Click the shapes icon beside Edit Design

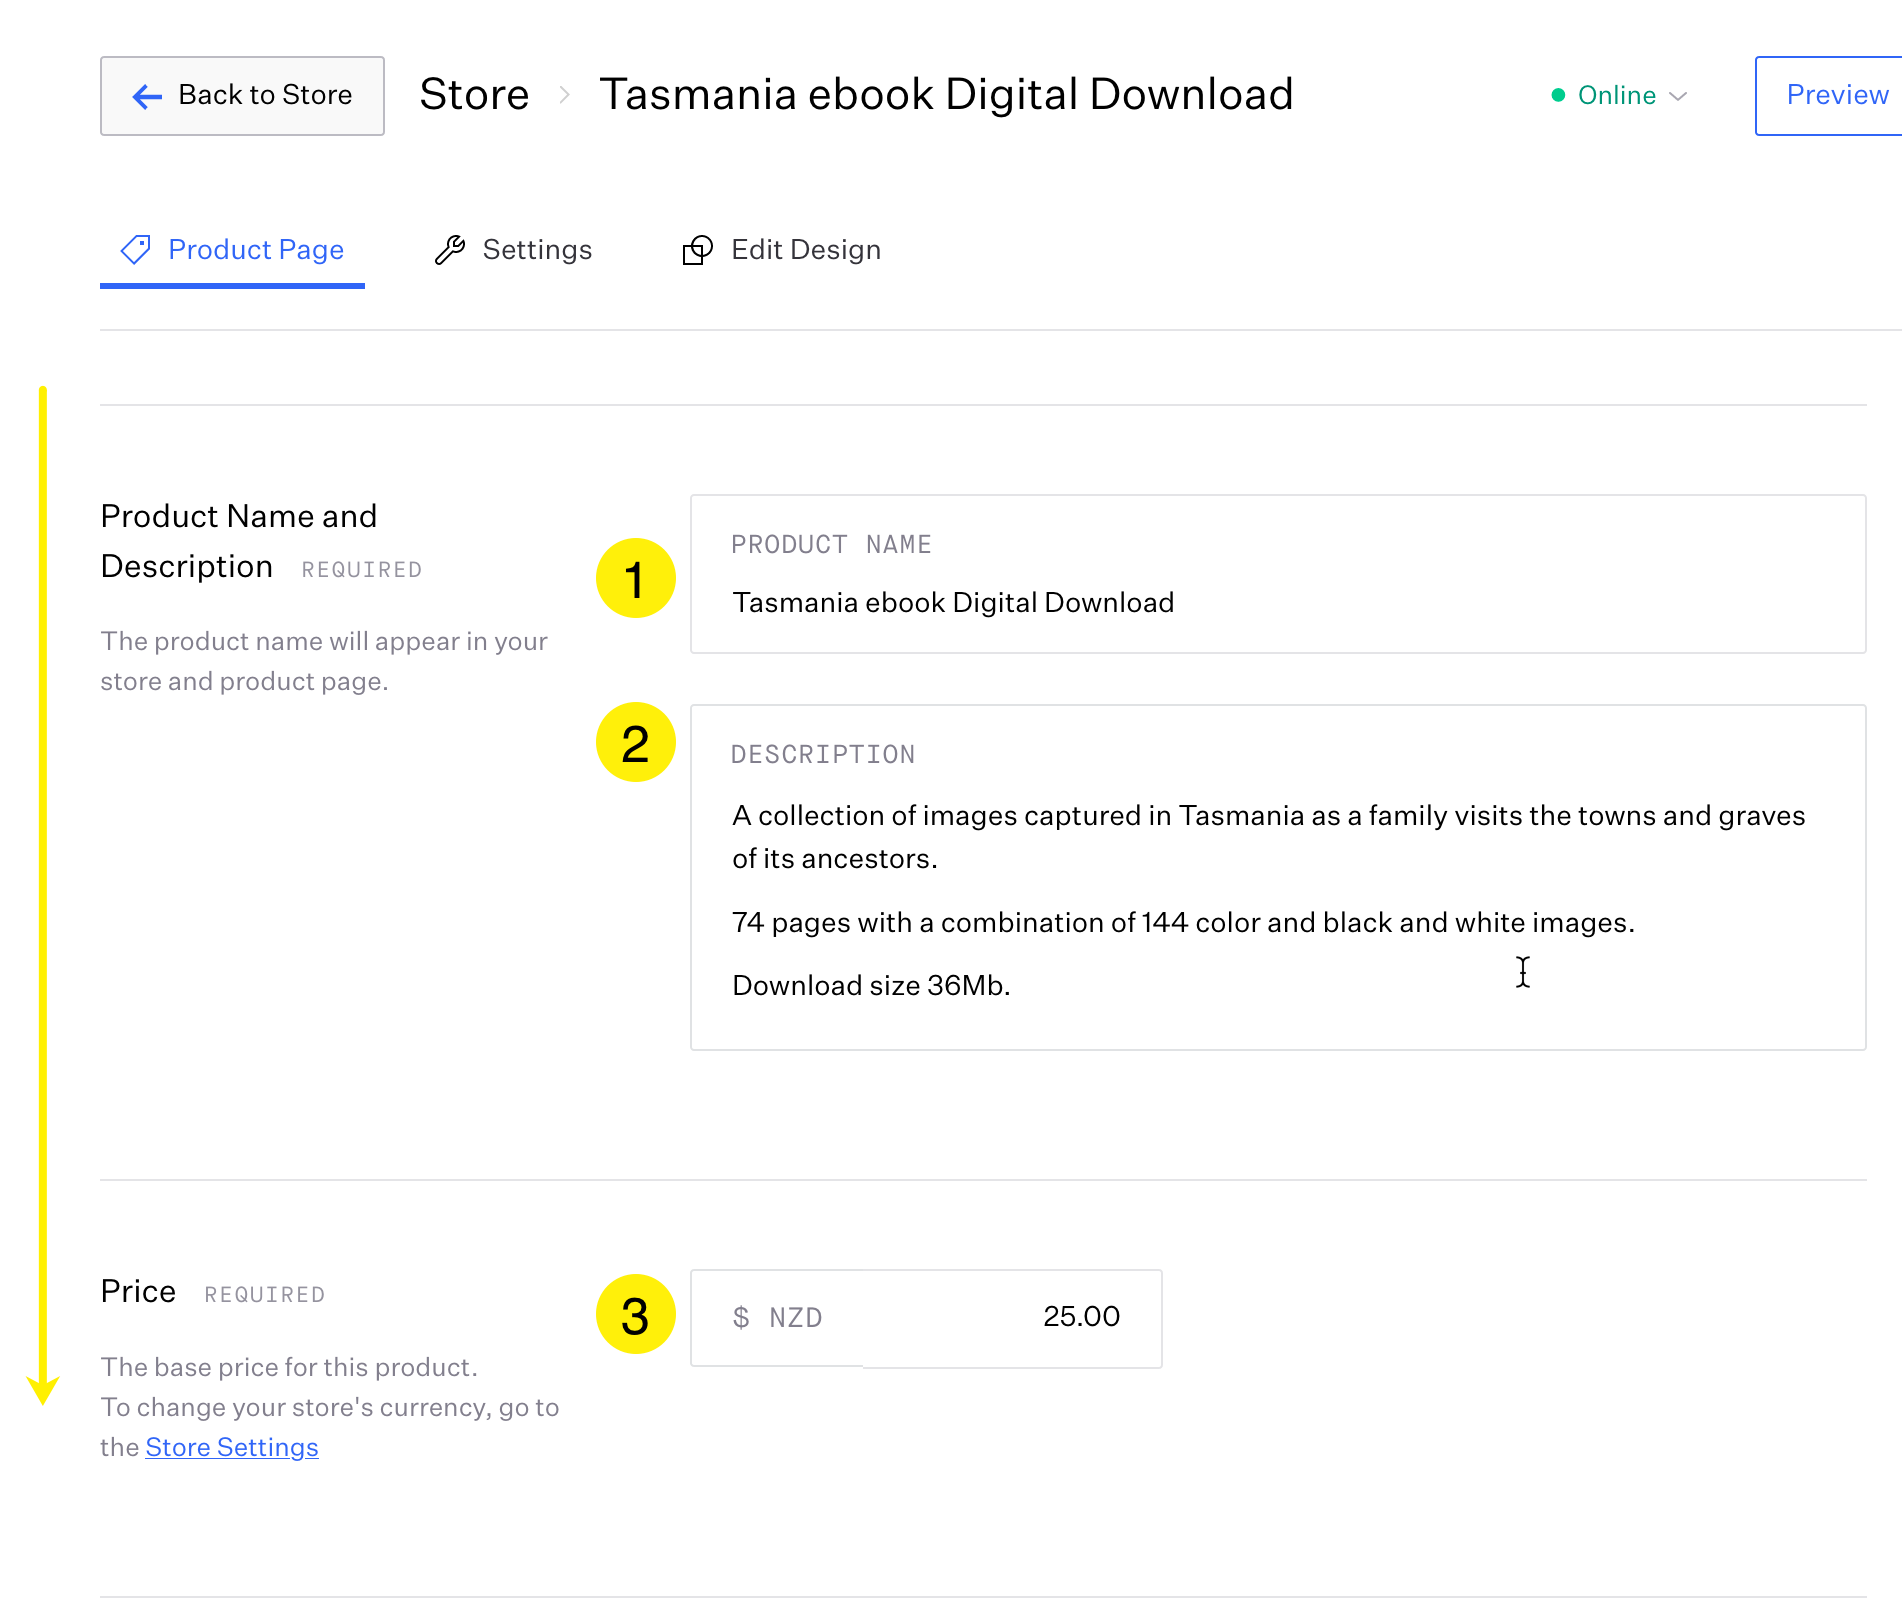(x=697, y=250)
